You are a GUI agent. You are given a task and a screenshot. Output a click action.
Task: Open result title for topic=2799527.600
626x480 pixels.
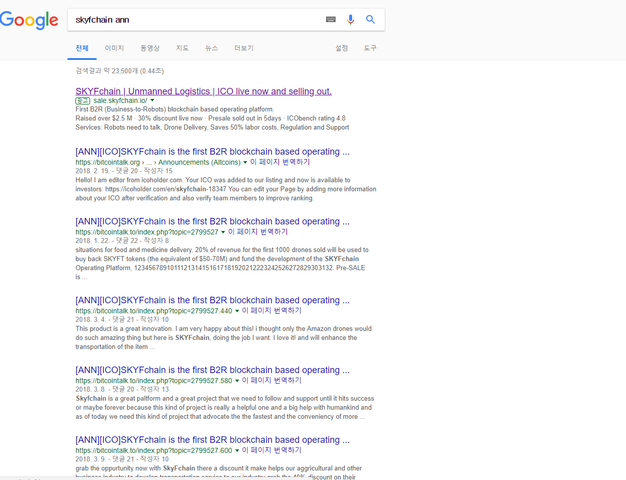(212, 440)
